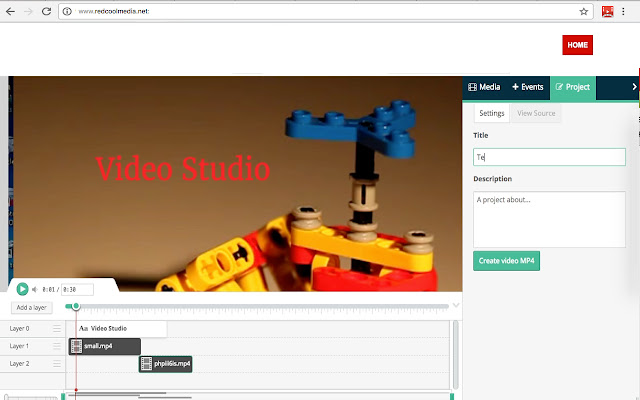Screen dimensions: 640x400
Task: Reload the page in the browser
Action: click(47, 12)
